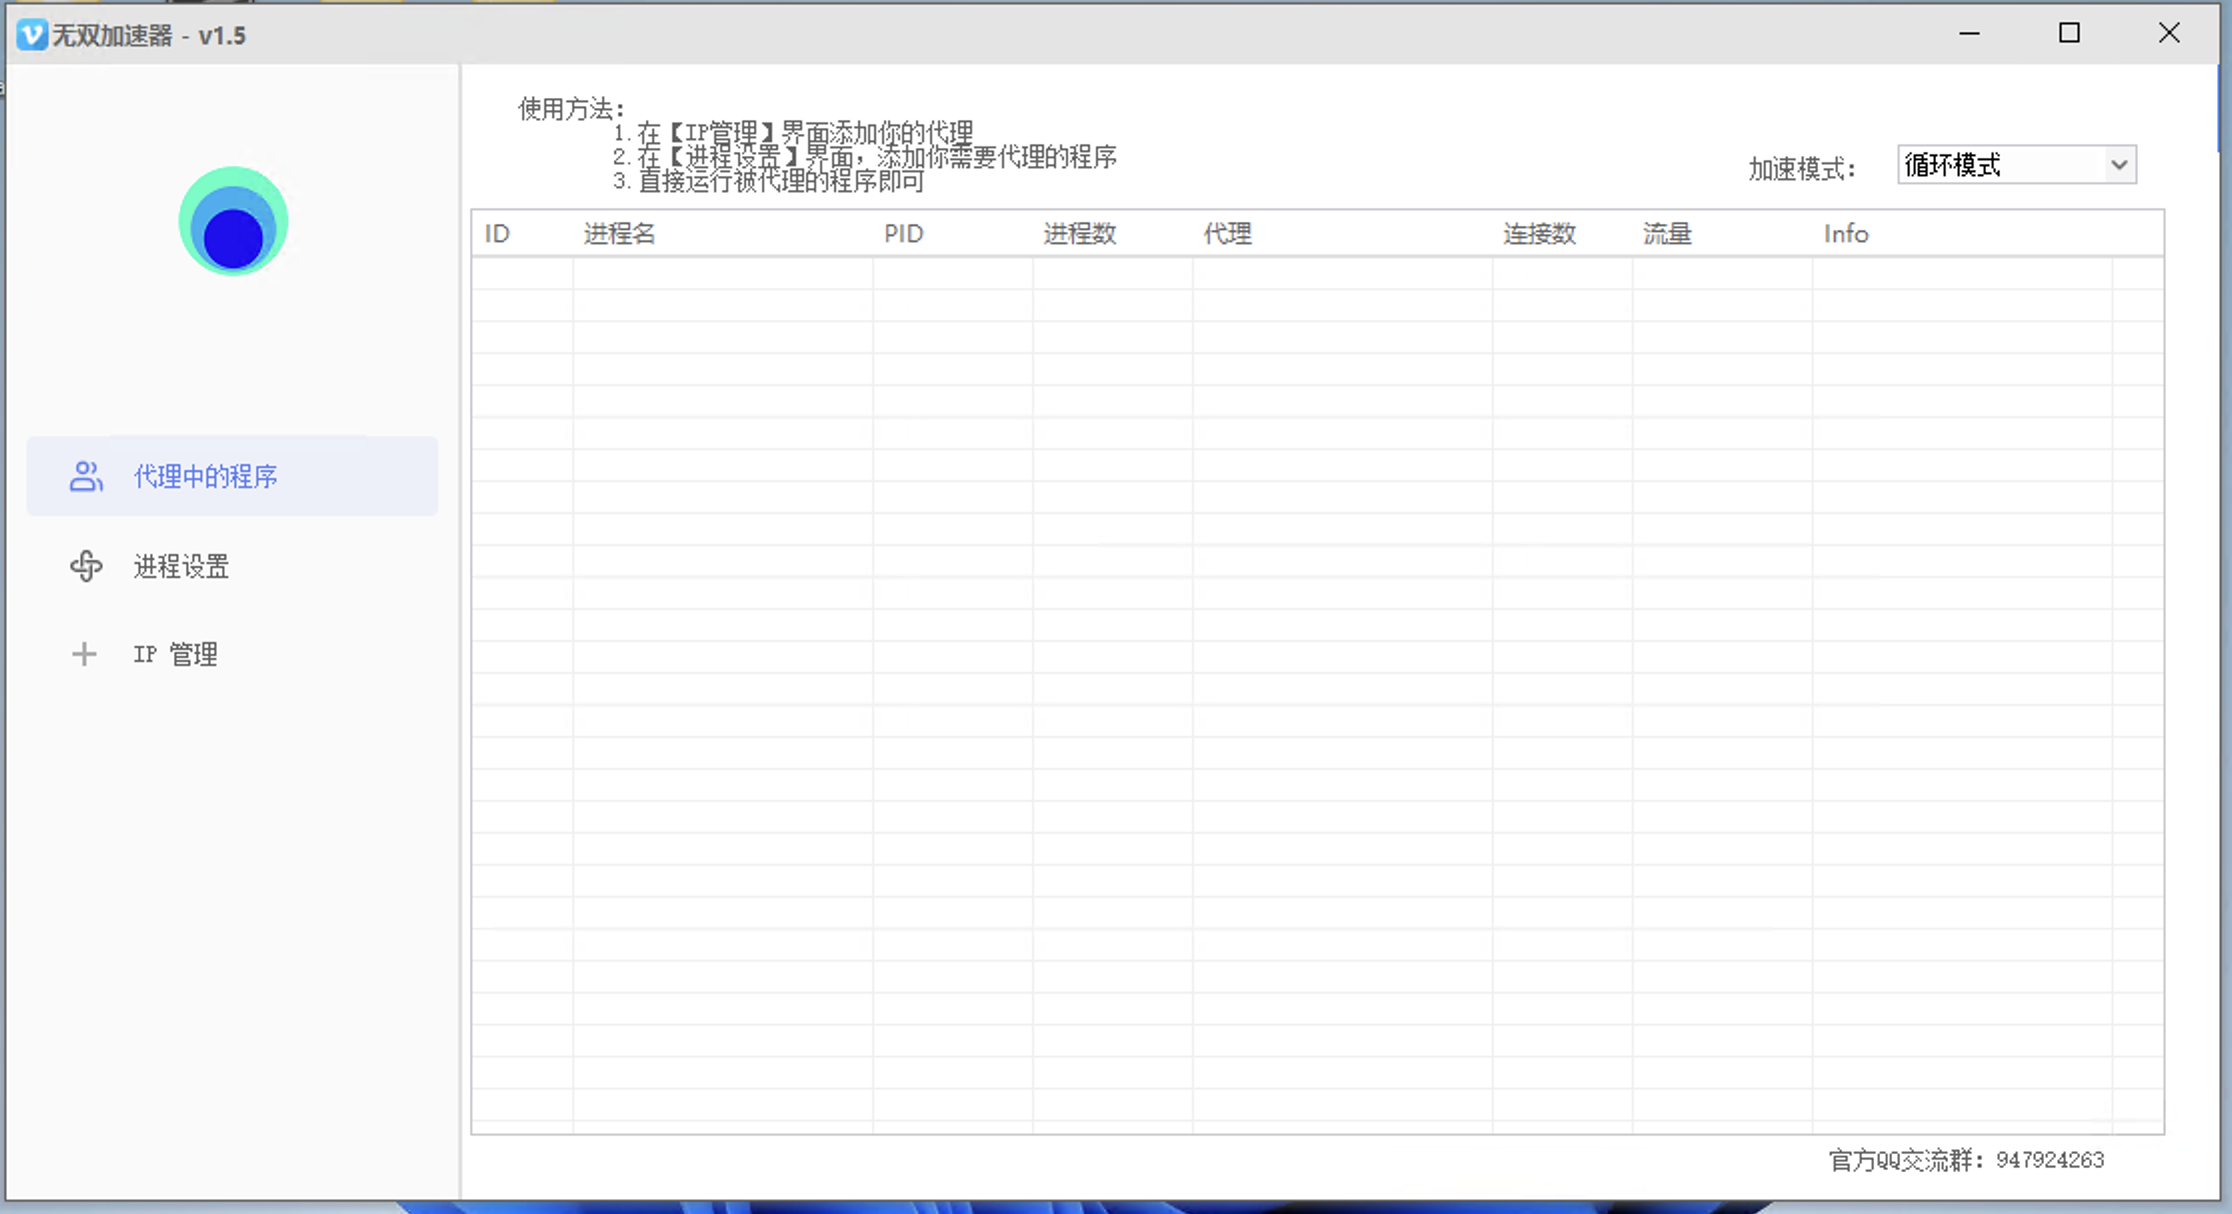Click the plus icon beside IP 管理
Image resolution: width=2232 pixels, height=1214 pixels.
tap(84, 654)
